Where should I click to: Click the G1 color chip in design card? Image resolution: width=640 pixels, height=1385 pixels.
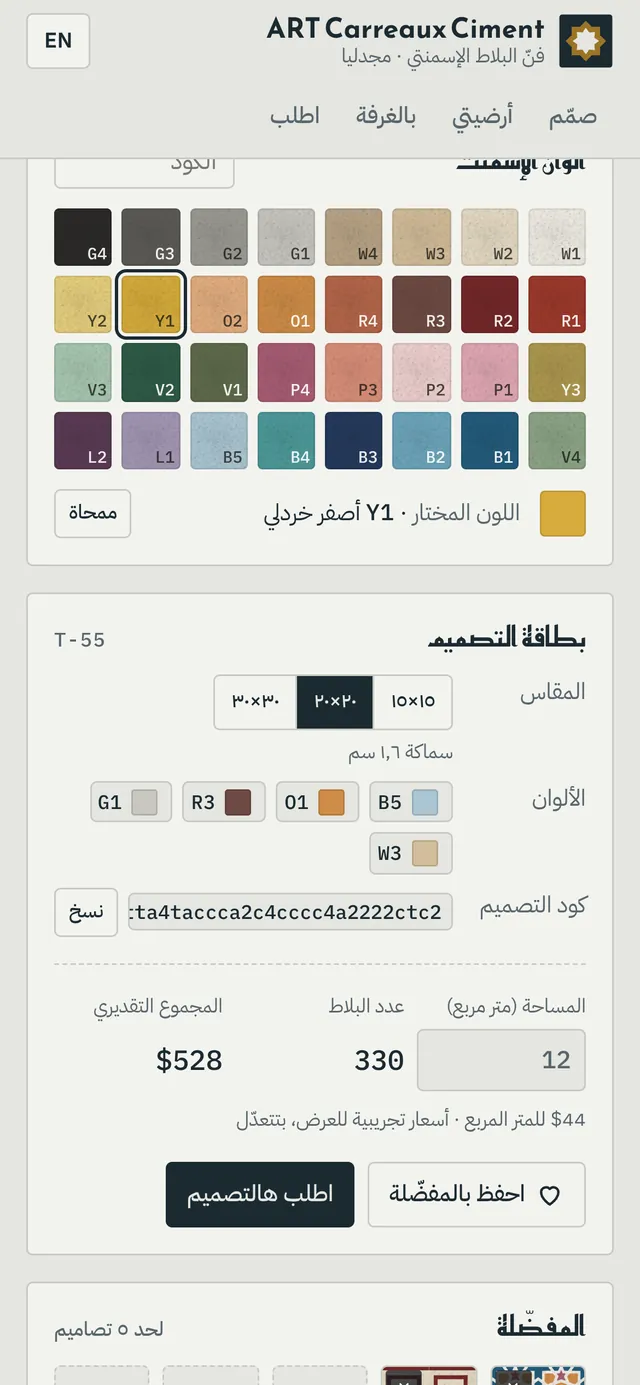tap(131, 802)
